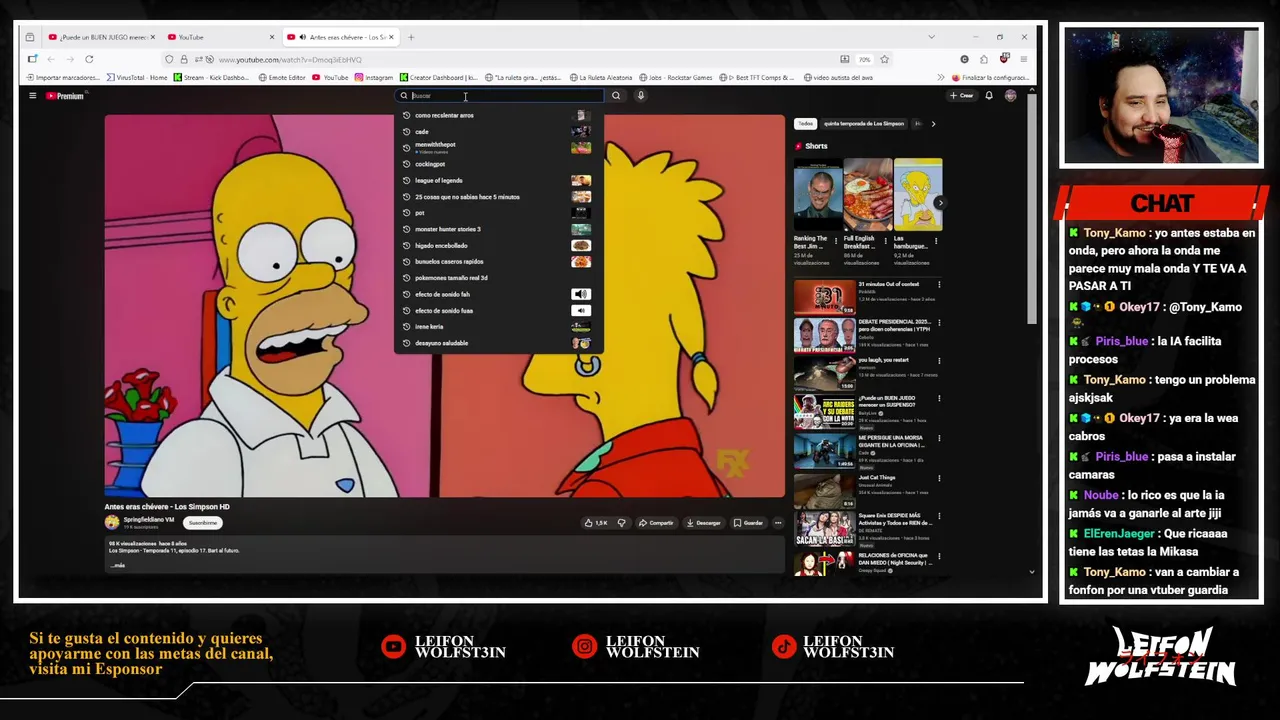Click the YouTube page vertical scrollbar
This screenshot has height=720, width=1280.
[1032, 210]
